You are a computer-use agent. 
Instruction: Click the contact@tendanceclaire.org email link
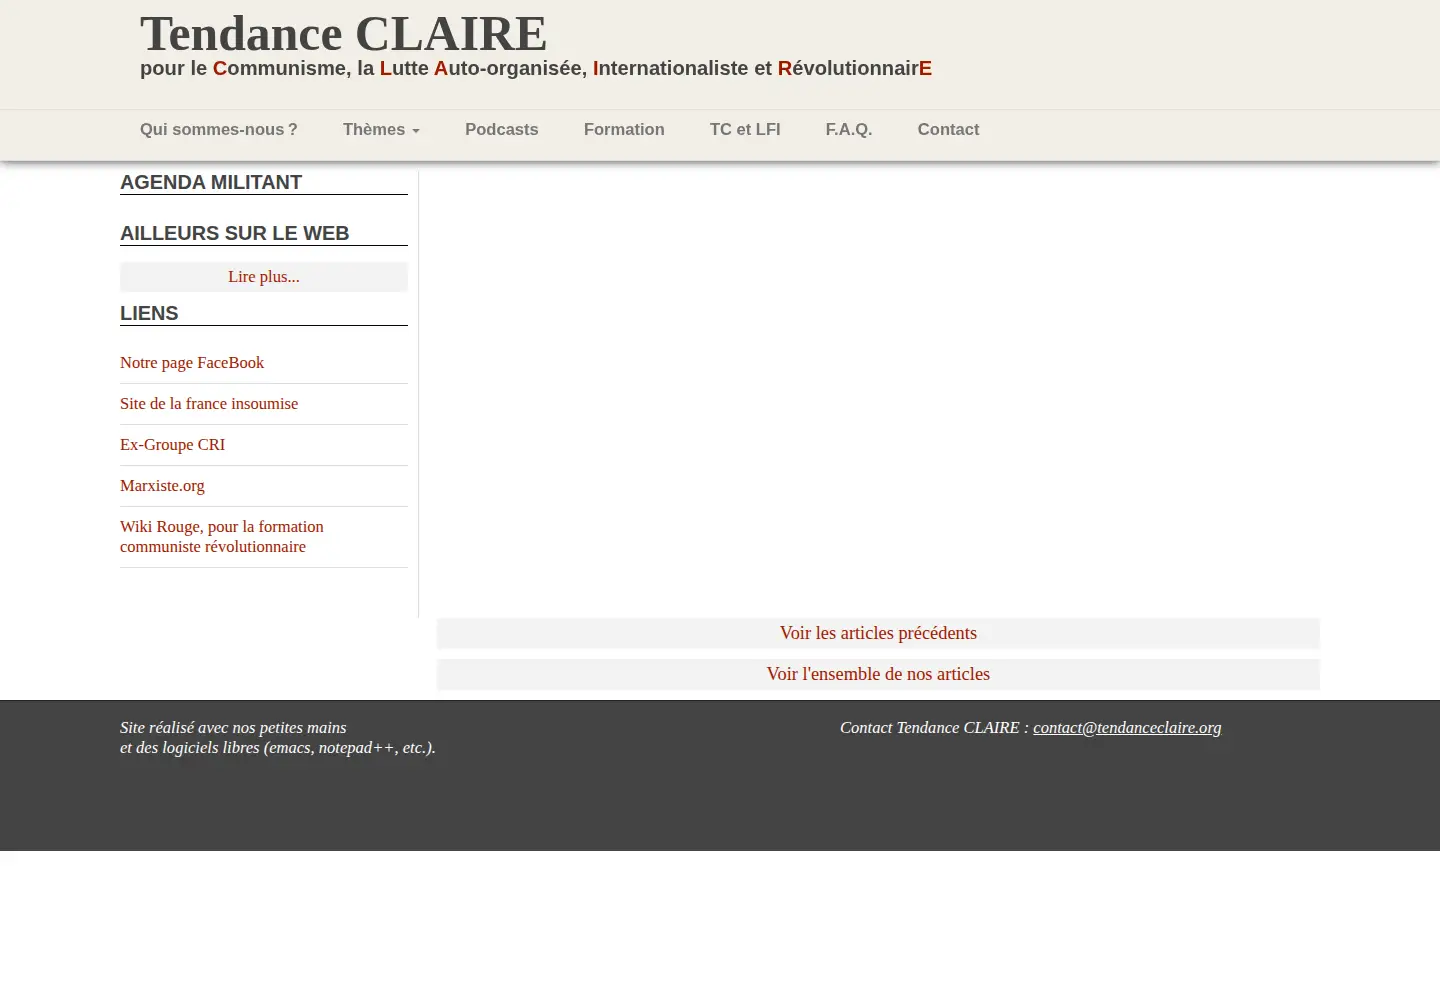(x=1127, y=728)
